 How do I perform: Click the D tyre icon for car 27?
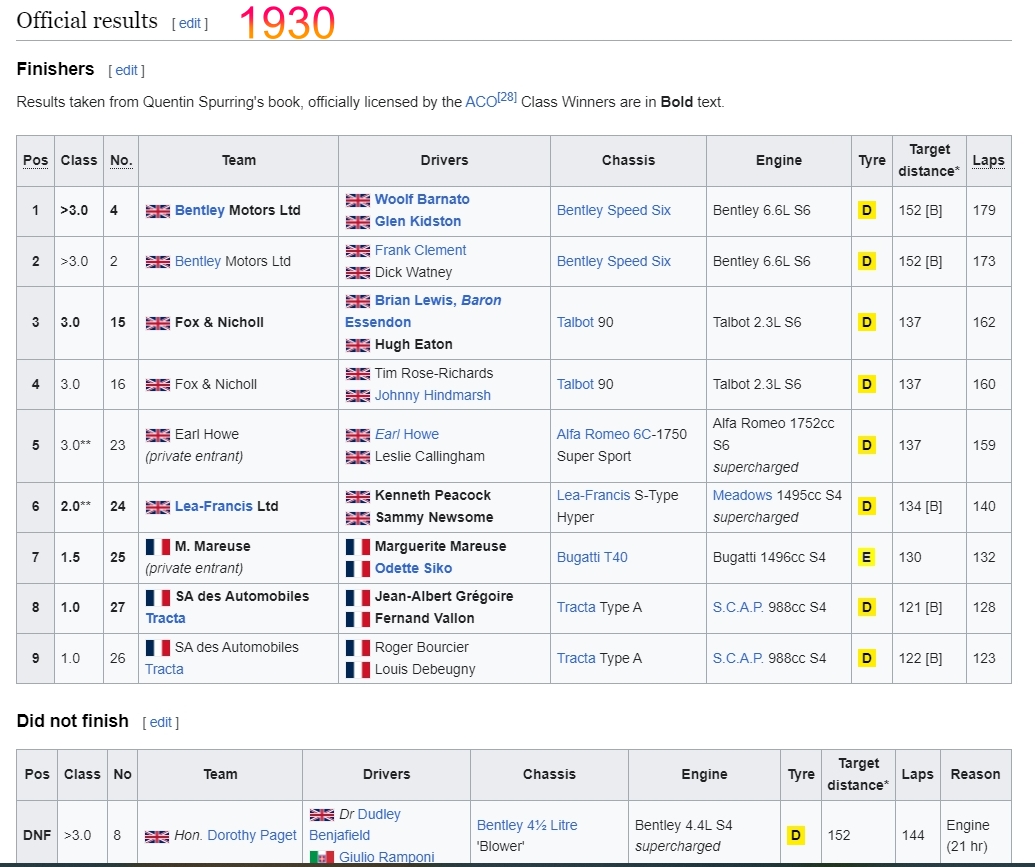pos(867,607)
